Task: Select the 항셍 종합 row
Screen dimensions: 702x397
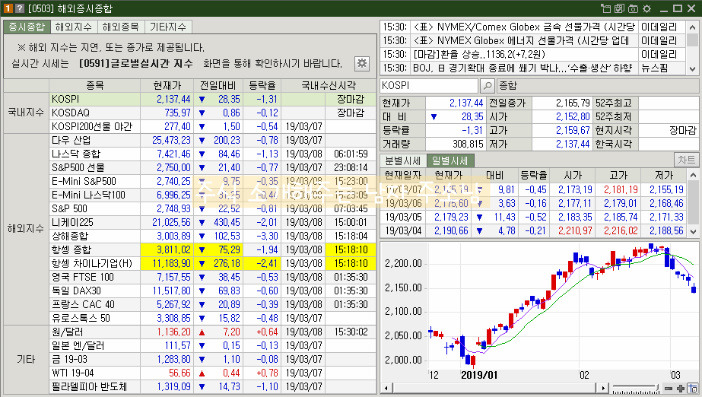Action: (x=213, y=250)
